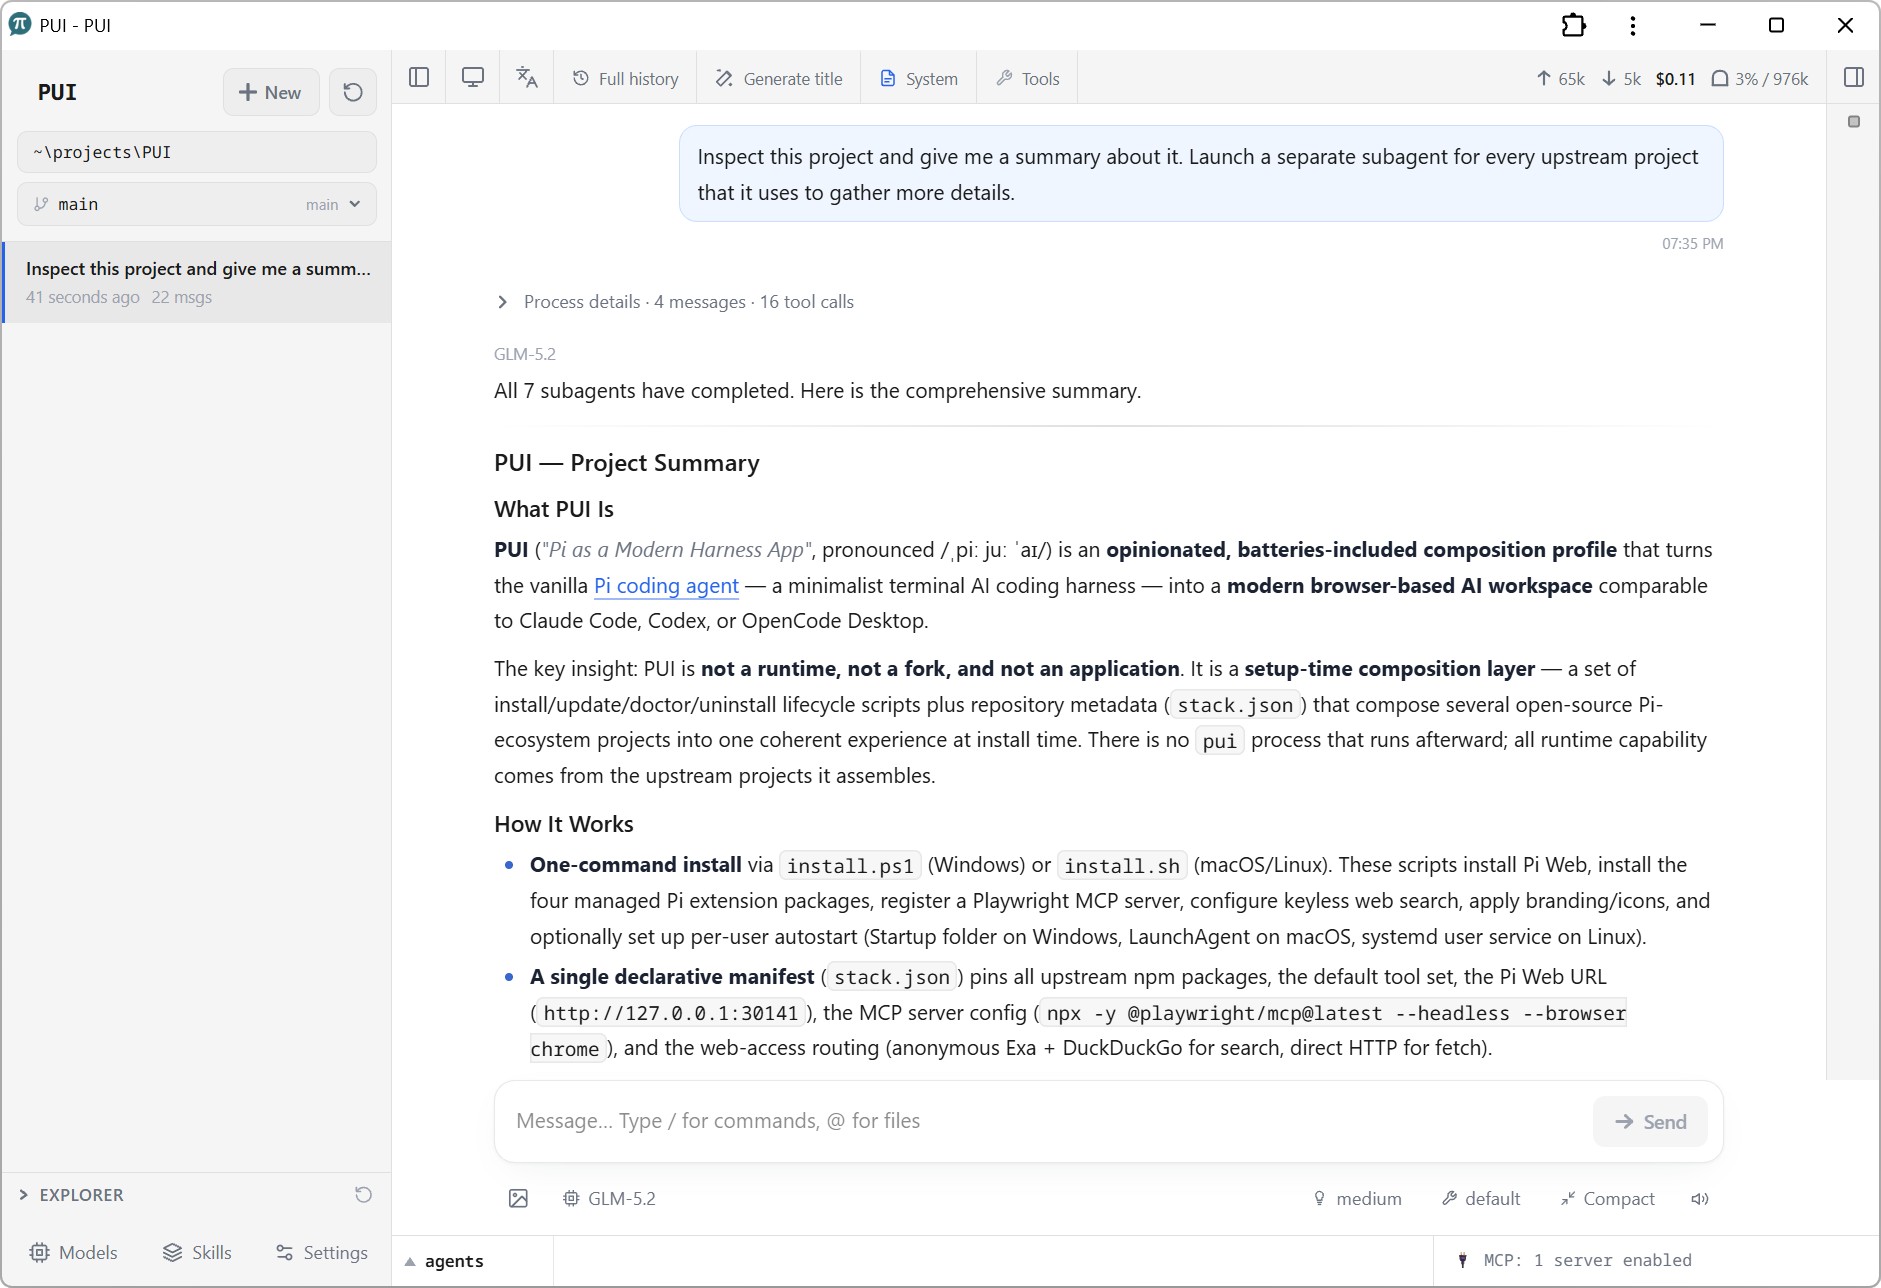Viewport: 1881px width, 1288px height.
Task: Select the 'Inspect this project' session
Action: pyautogui.click(x=197, y=282)
